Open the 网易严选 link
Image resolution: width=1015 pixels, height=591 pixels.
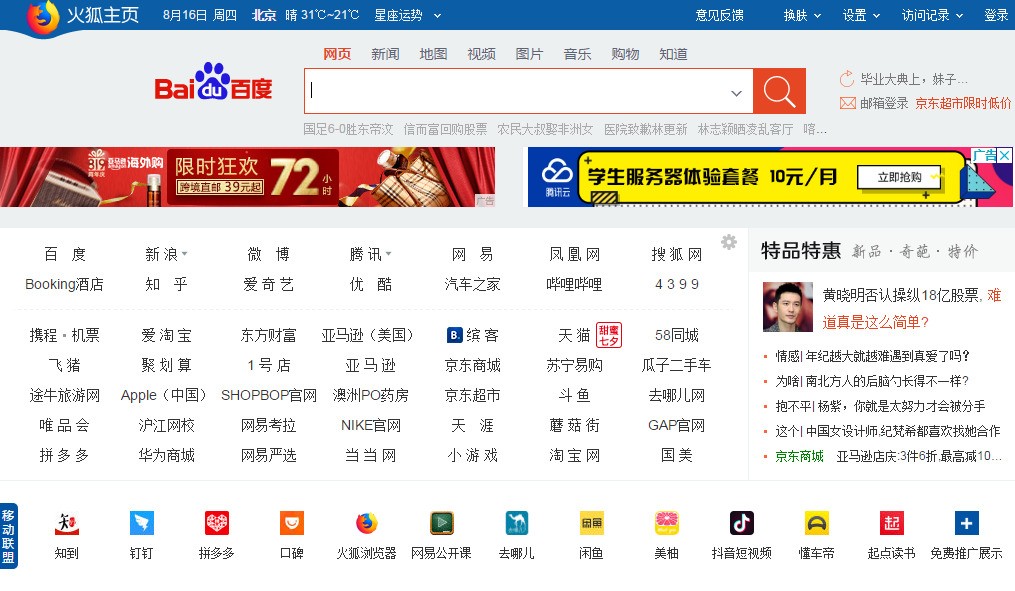click(x=269, y=455)
